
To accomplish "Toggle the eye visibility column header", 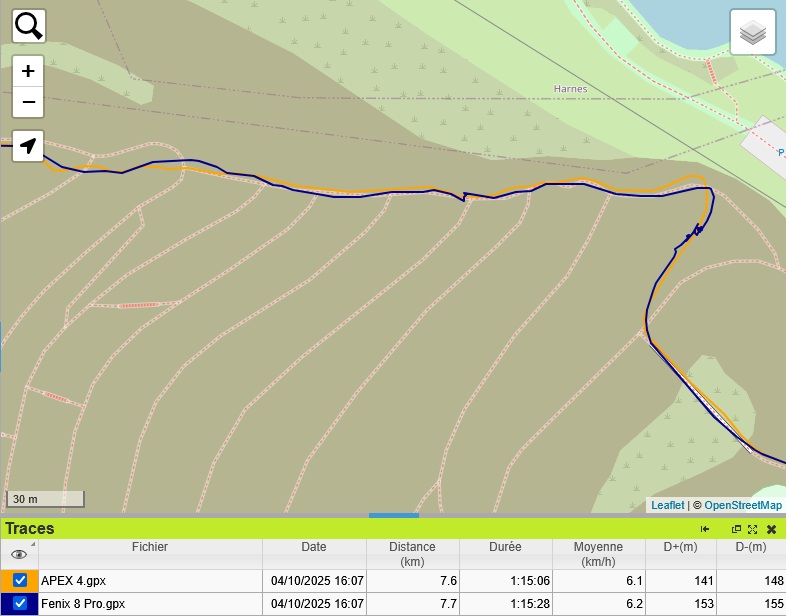I will (19, 554).
